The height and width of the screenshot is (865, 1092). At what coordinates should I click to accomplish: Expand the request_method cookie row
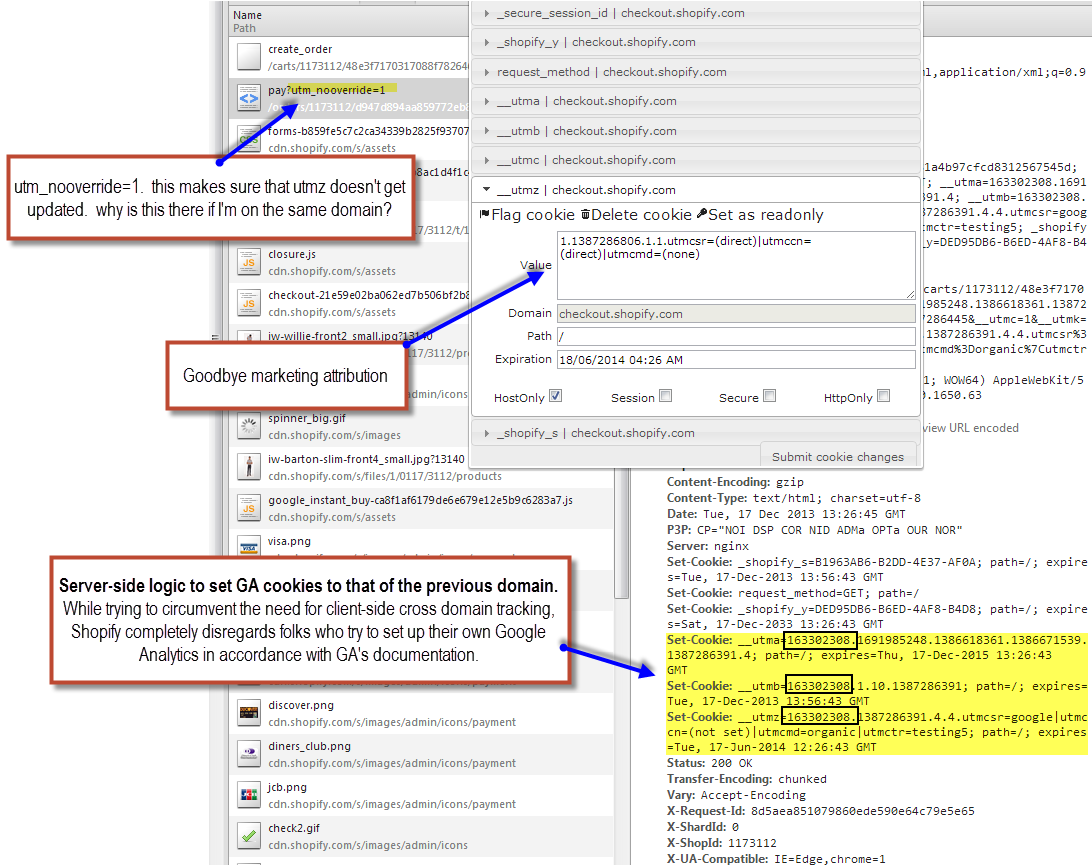696,72
